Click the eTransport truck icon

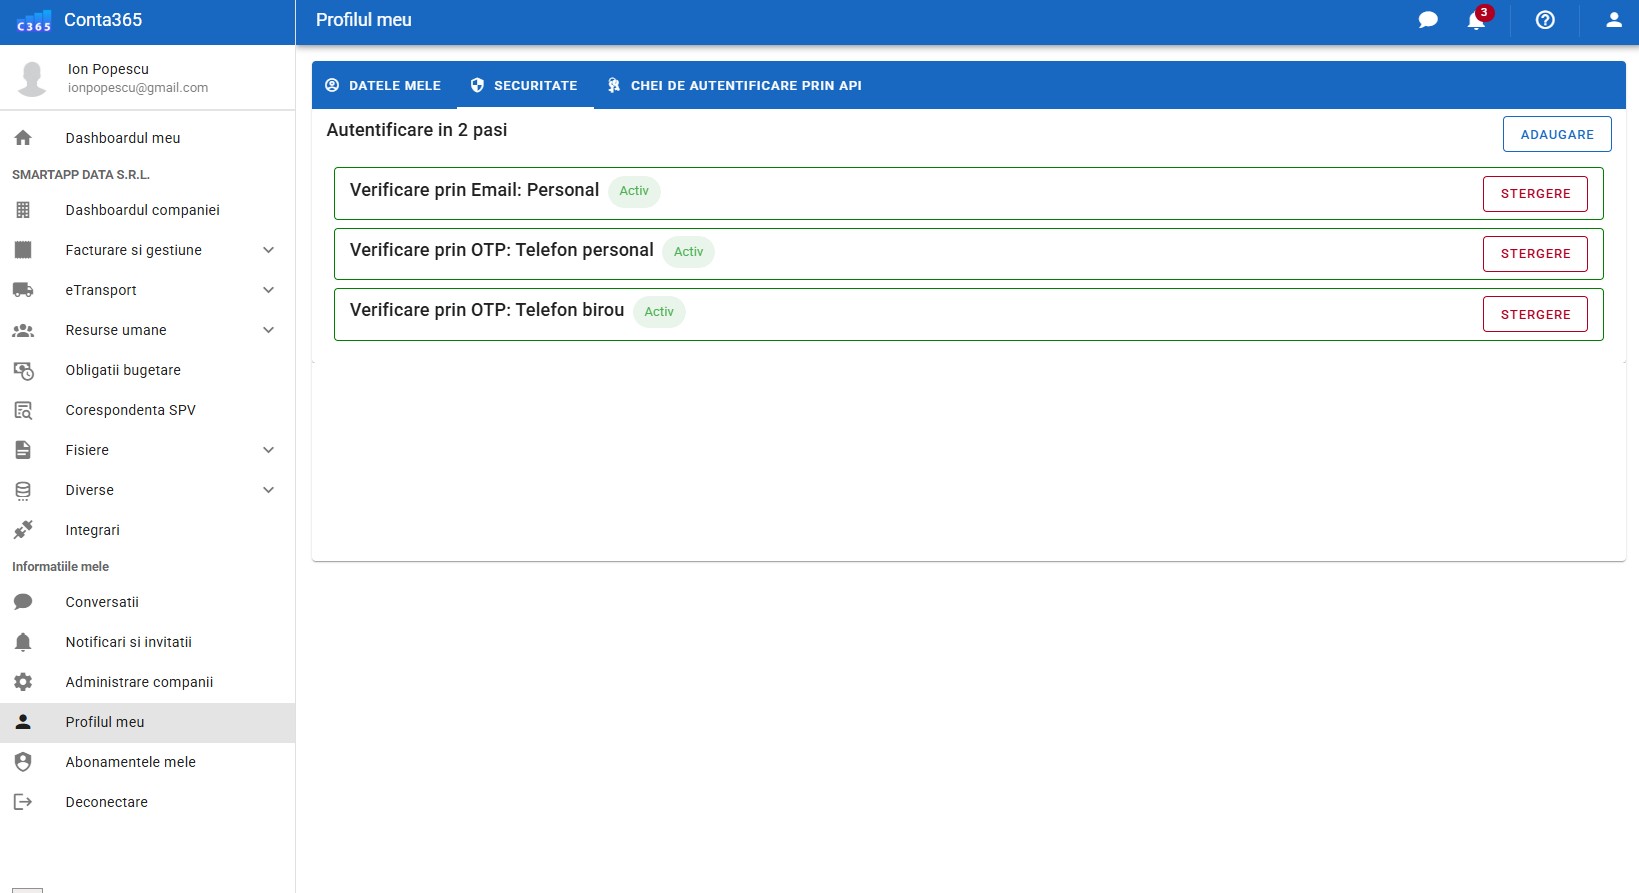pos(23,290)
